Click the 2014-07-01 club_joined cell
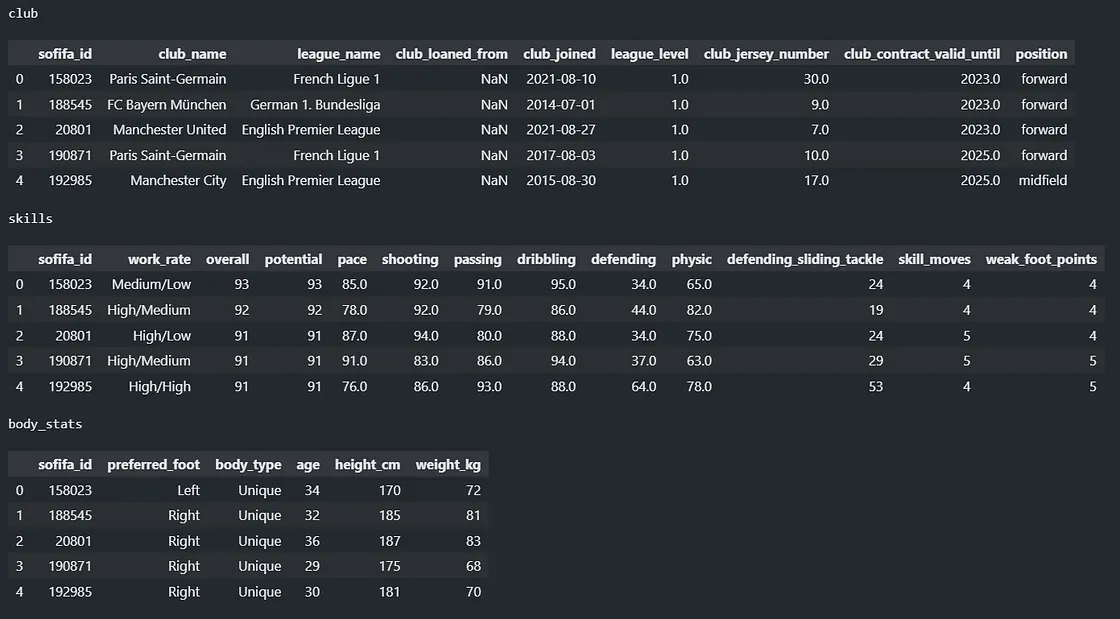The height and width of the screenshot is (619, 1120). [561, 105]
